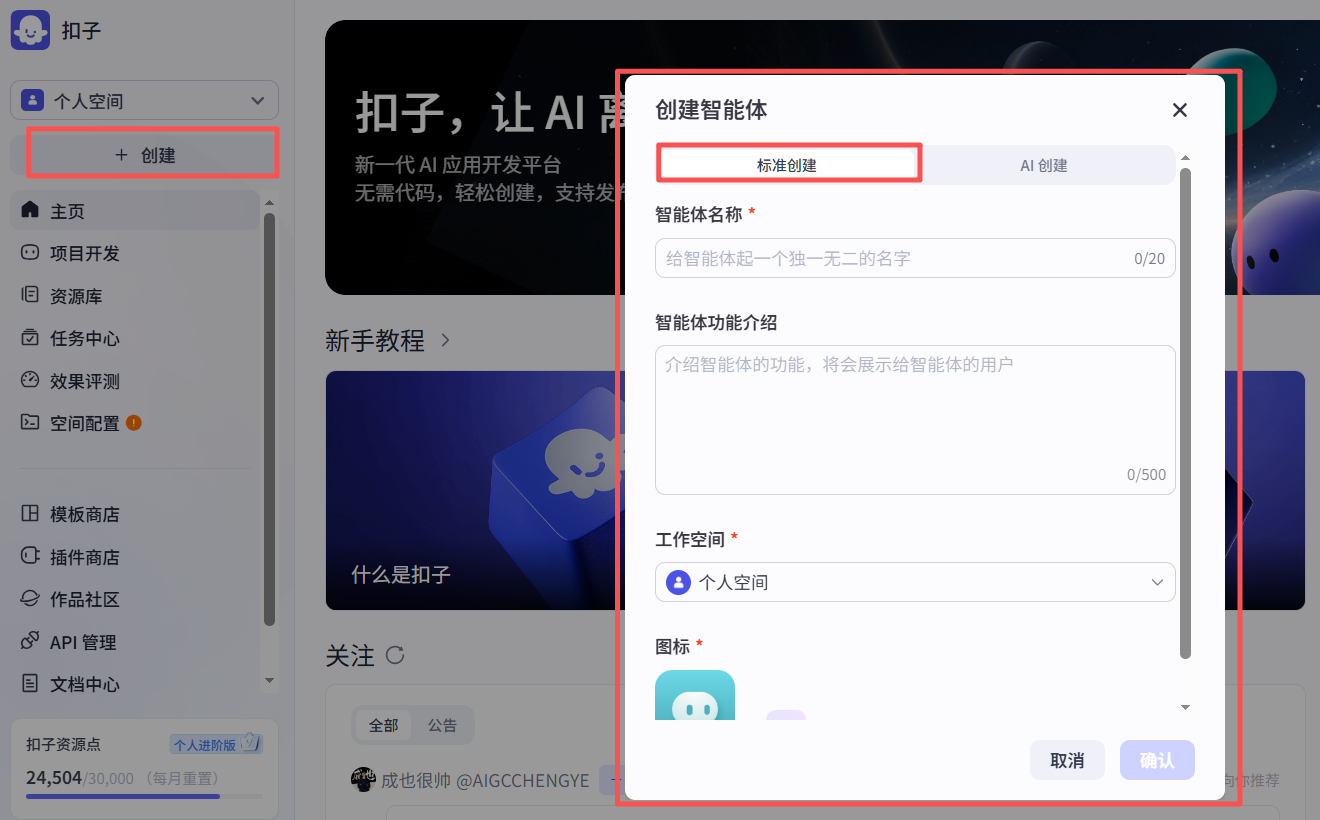1320x820 pixels.
Task: Open the 个人空间 workspace selector in sidebar
Action: tap(144, 100)
